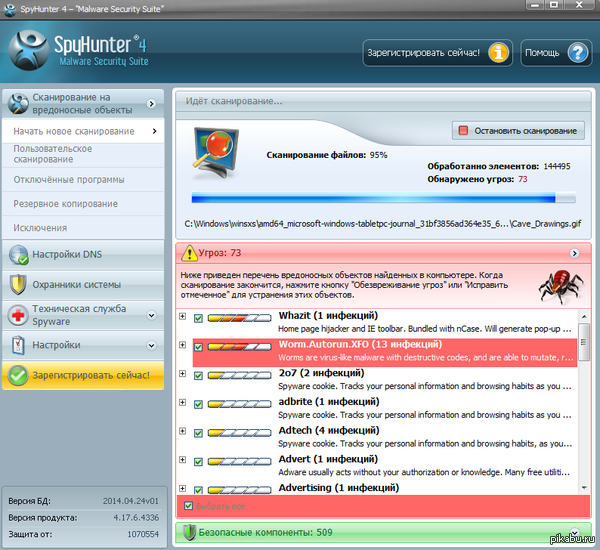
Task: Expand the adbrite infection tree
Action: tap(183, 402)
